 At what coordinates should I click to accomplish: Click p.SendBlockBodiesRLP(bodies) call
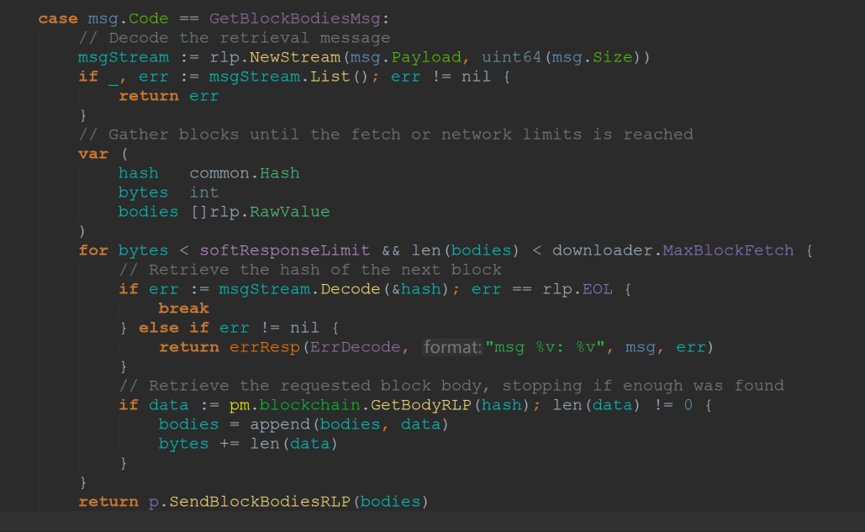coord(289,502)
